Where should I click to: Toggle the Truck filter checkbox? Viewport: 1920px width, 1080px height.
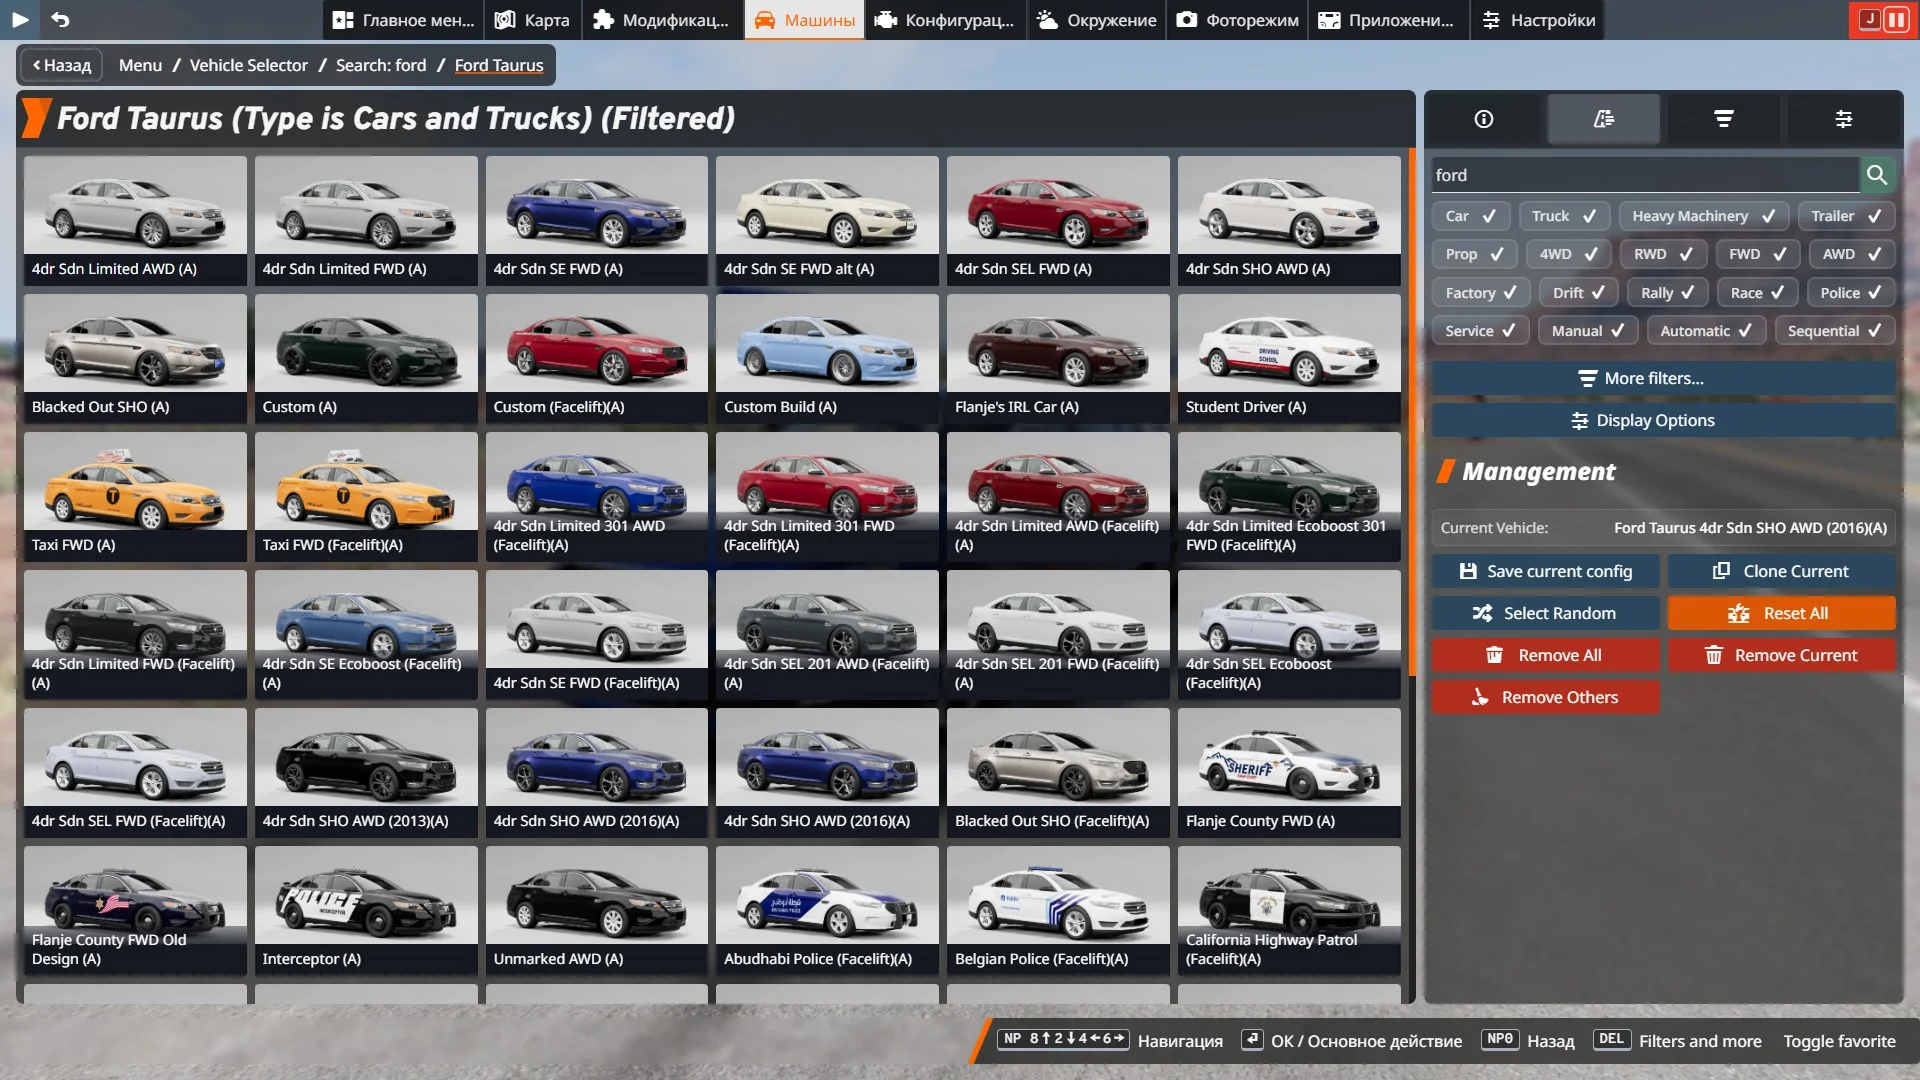pos(1564,216)
